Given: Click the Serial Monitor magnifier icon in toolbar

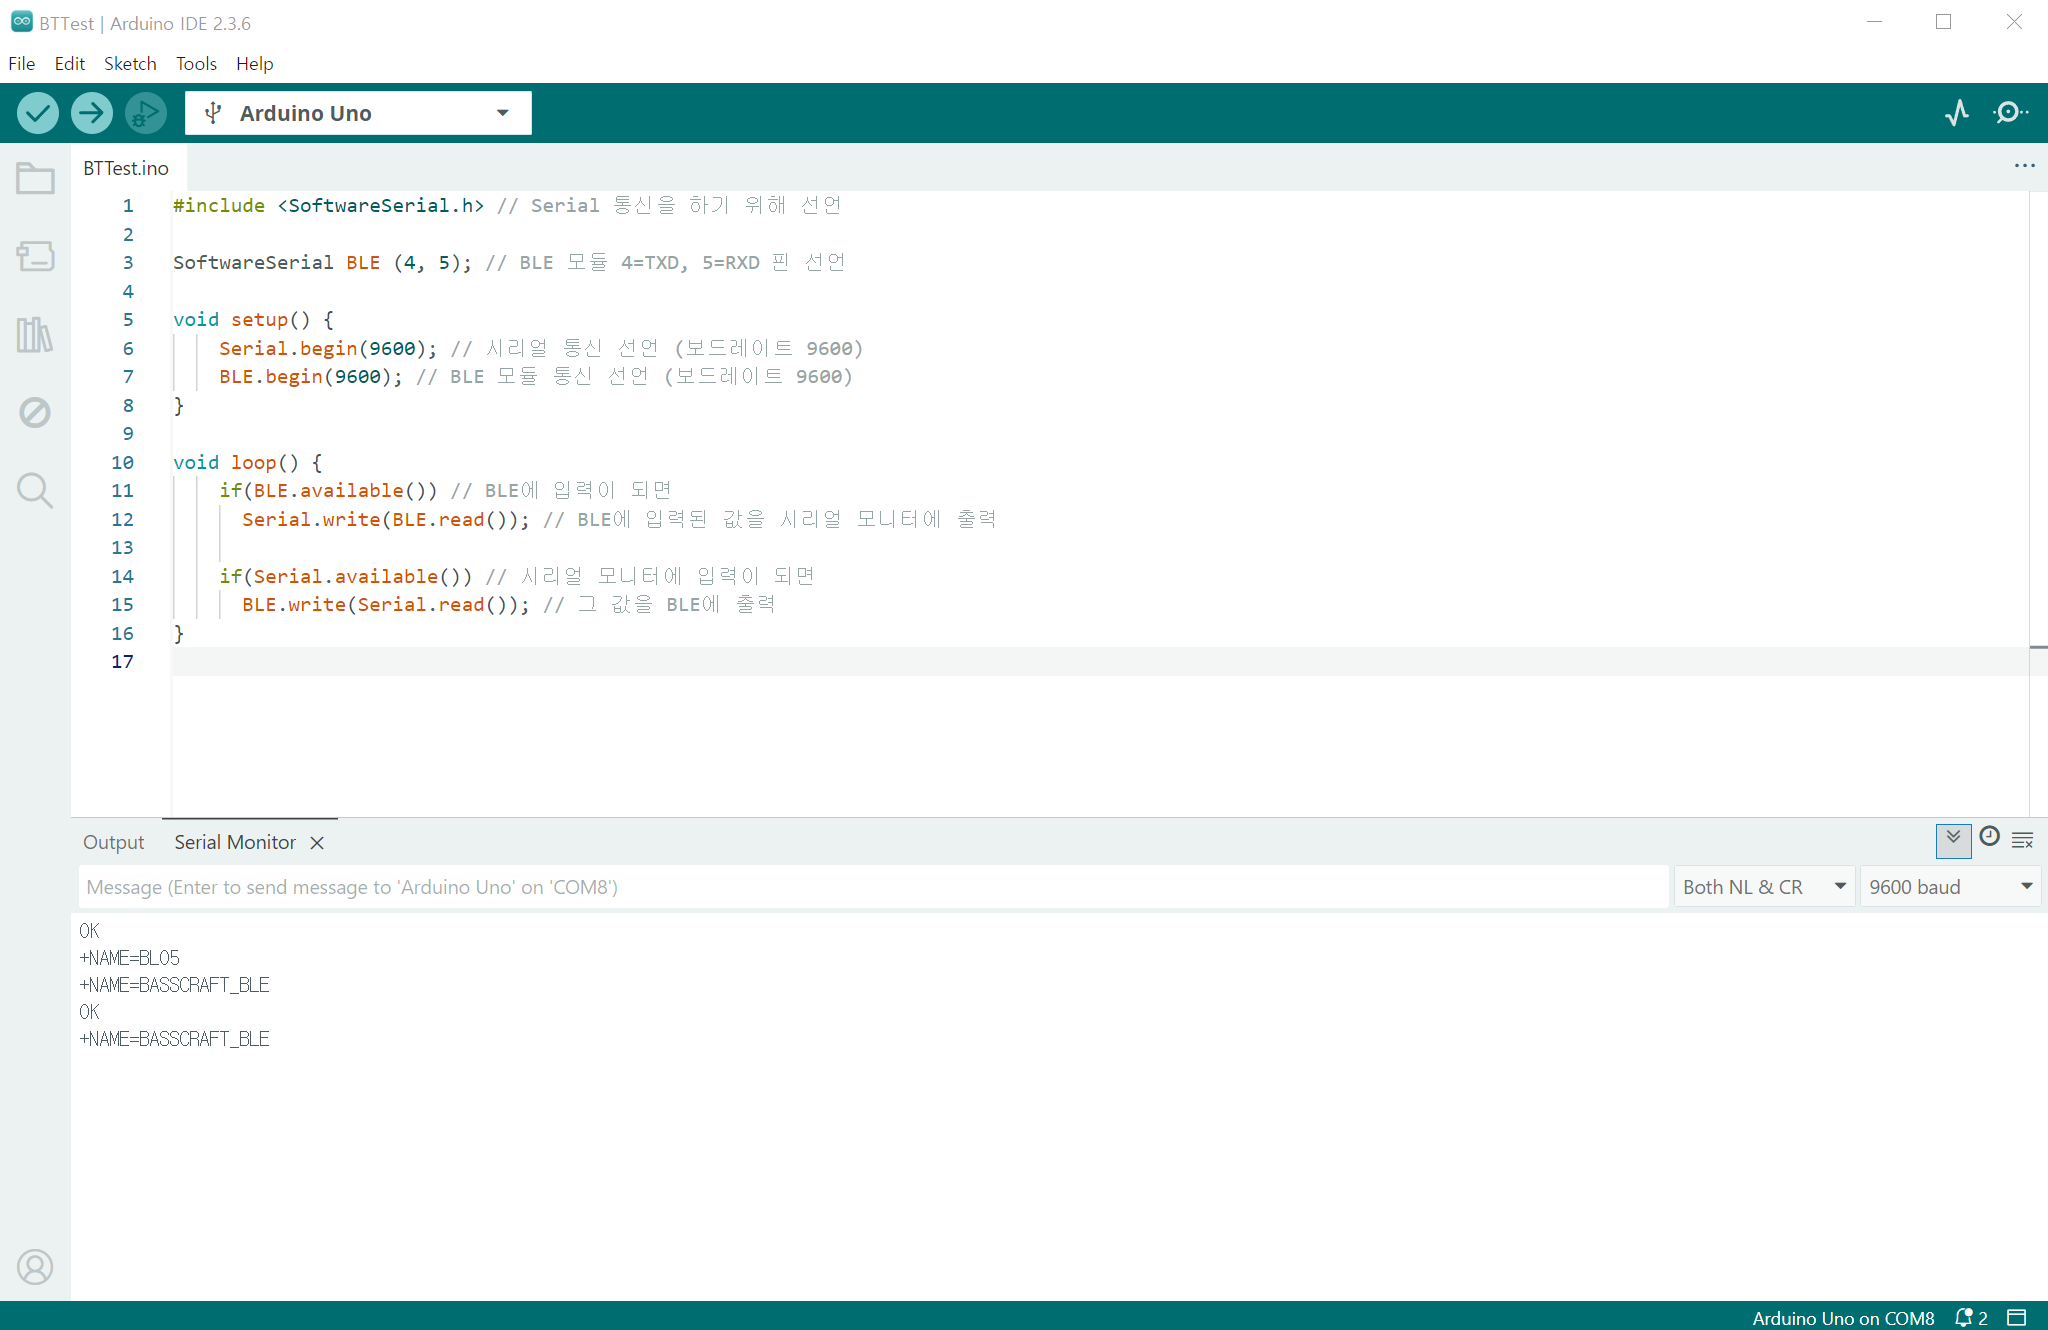Looking at the screenshot, I should (x=2010, y=113).
